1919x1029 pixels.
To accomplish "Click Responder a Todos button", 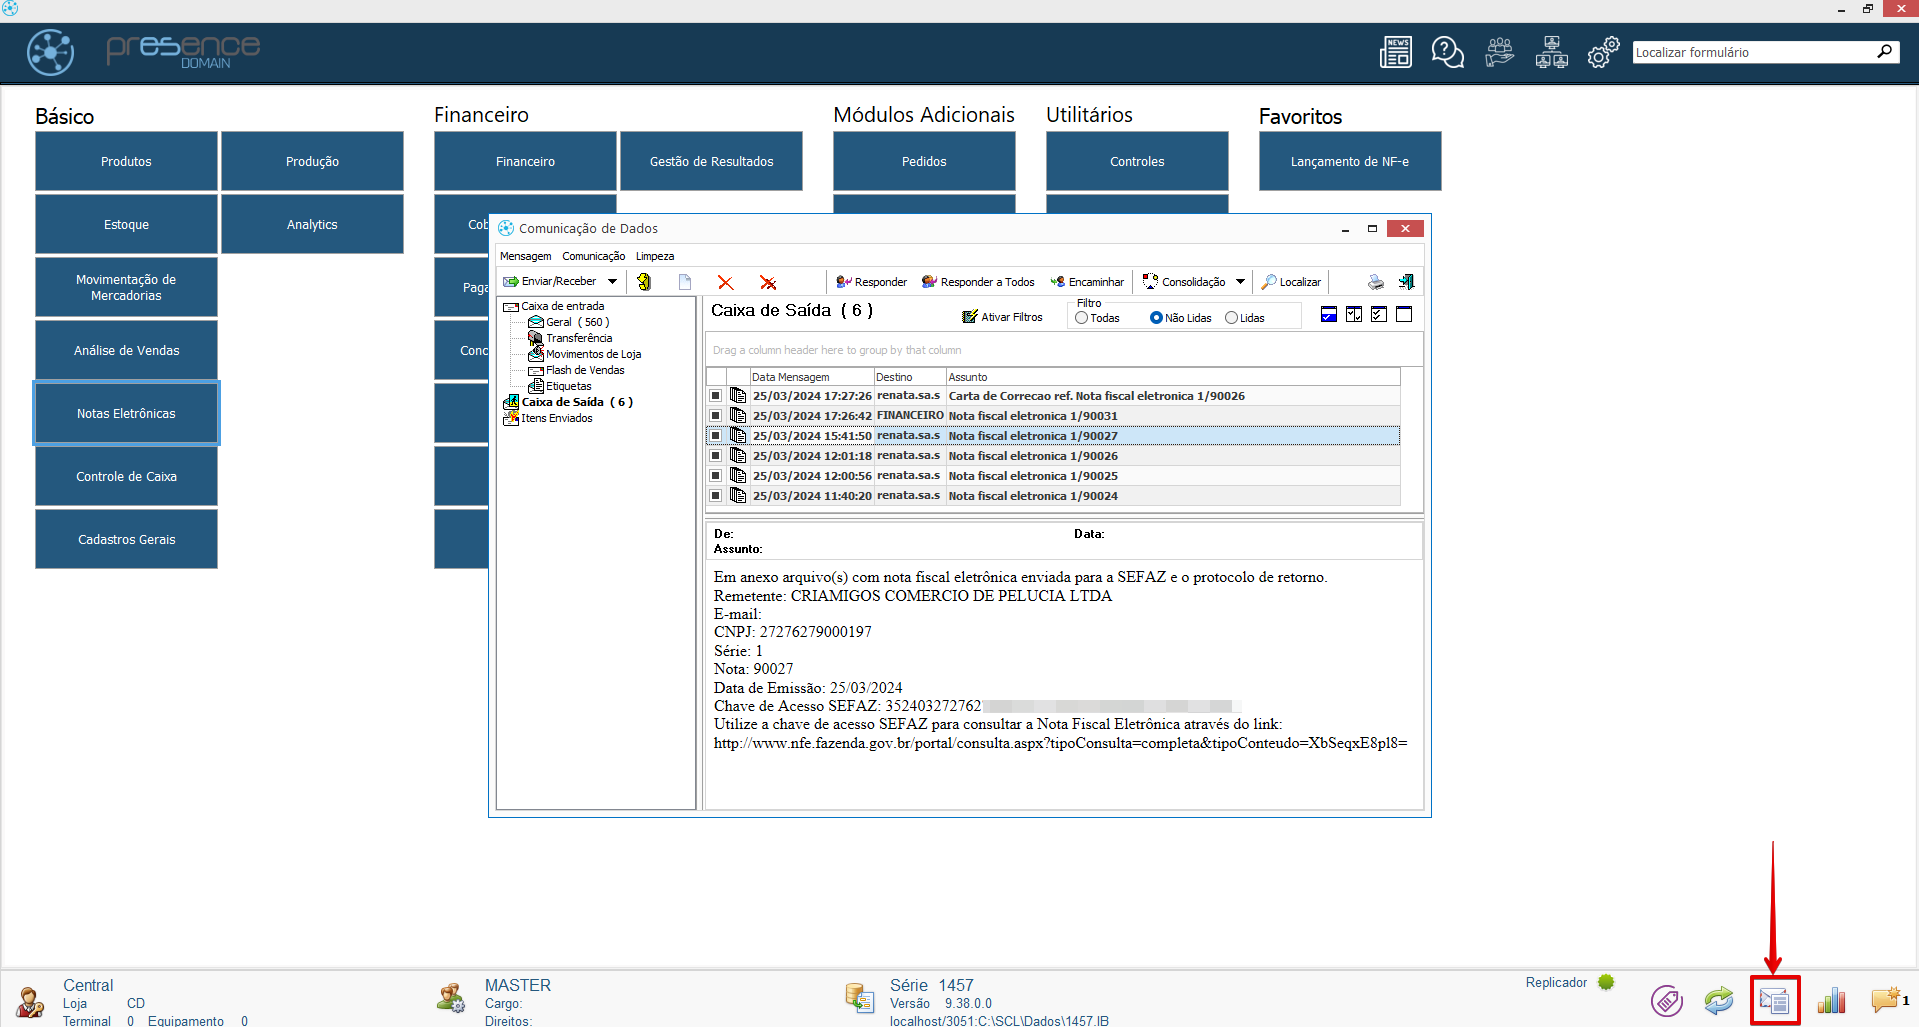I will tap(978, 282).
